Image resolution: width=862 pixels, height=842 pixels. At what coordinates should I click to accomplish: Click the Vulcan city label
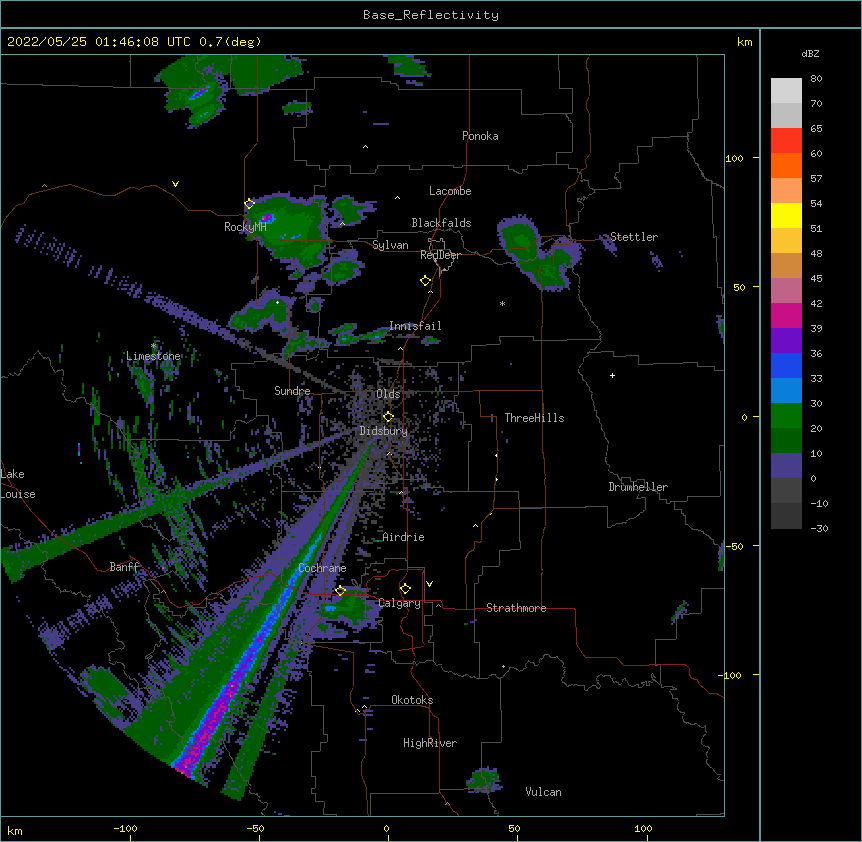tap(543, 792)
